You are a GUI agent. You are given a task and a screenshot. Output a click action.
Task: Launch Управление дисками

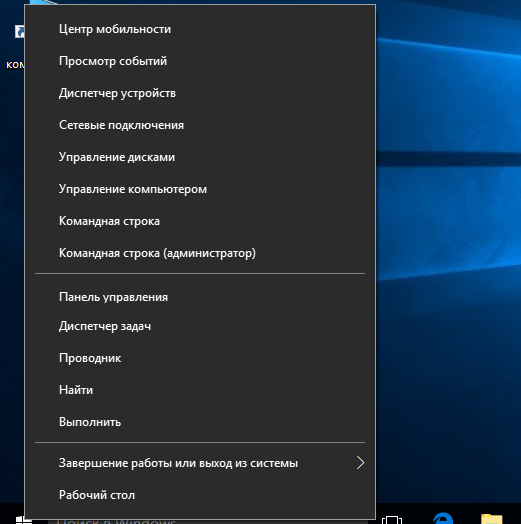pyautogui.click(x=200, y=157)
